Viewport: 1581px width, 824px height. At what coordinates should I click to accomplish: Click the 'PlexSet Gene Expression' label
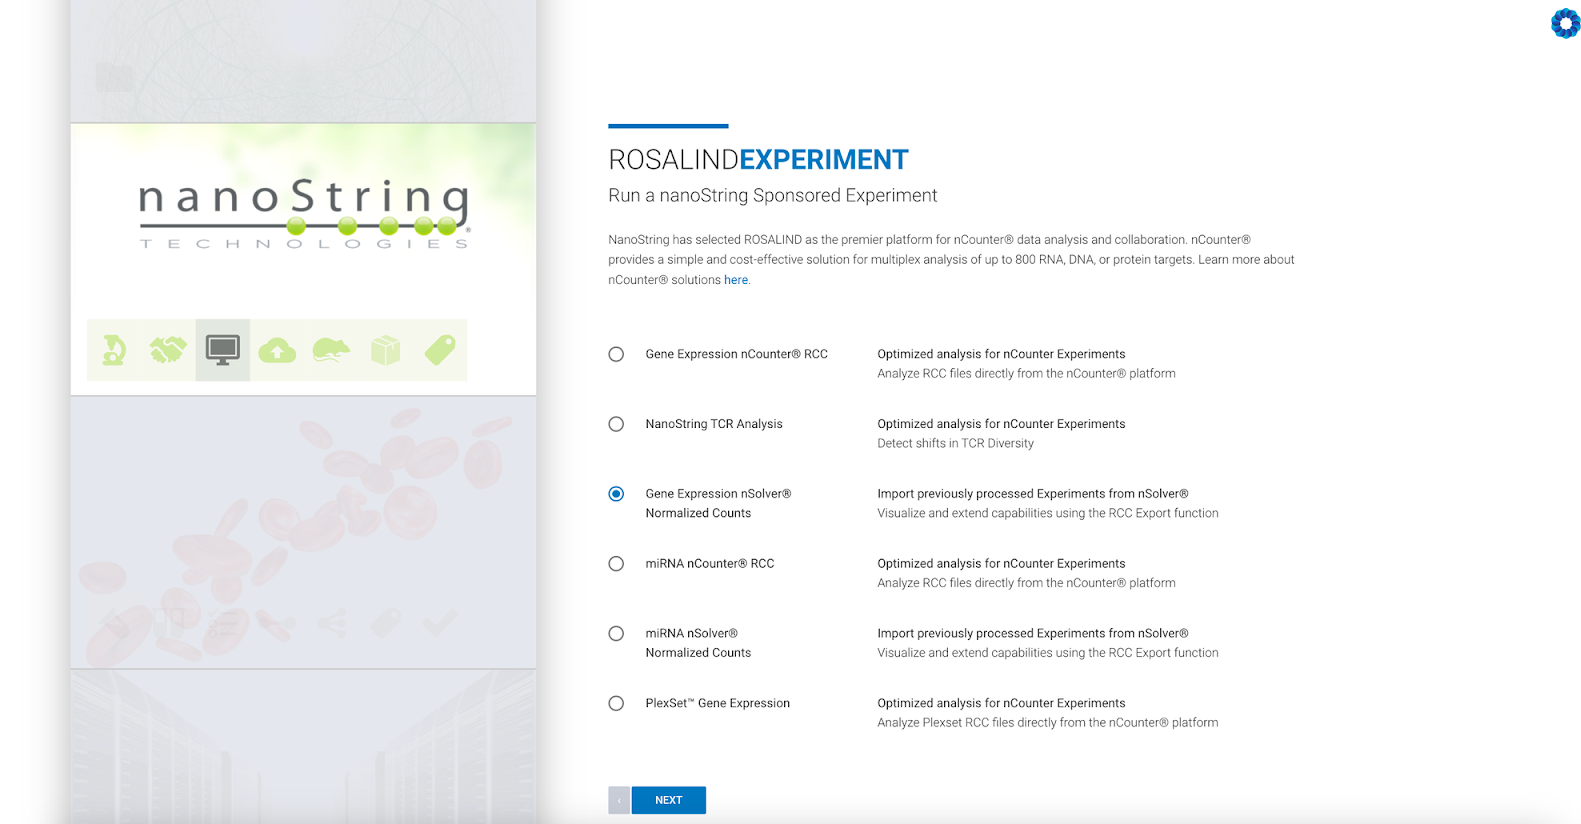pyautogui.click(x=718, y=704)
